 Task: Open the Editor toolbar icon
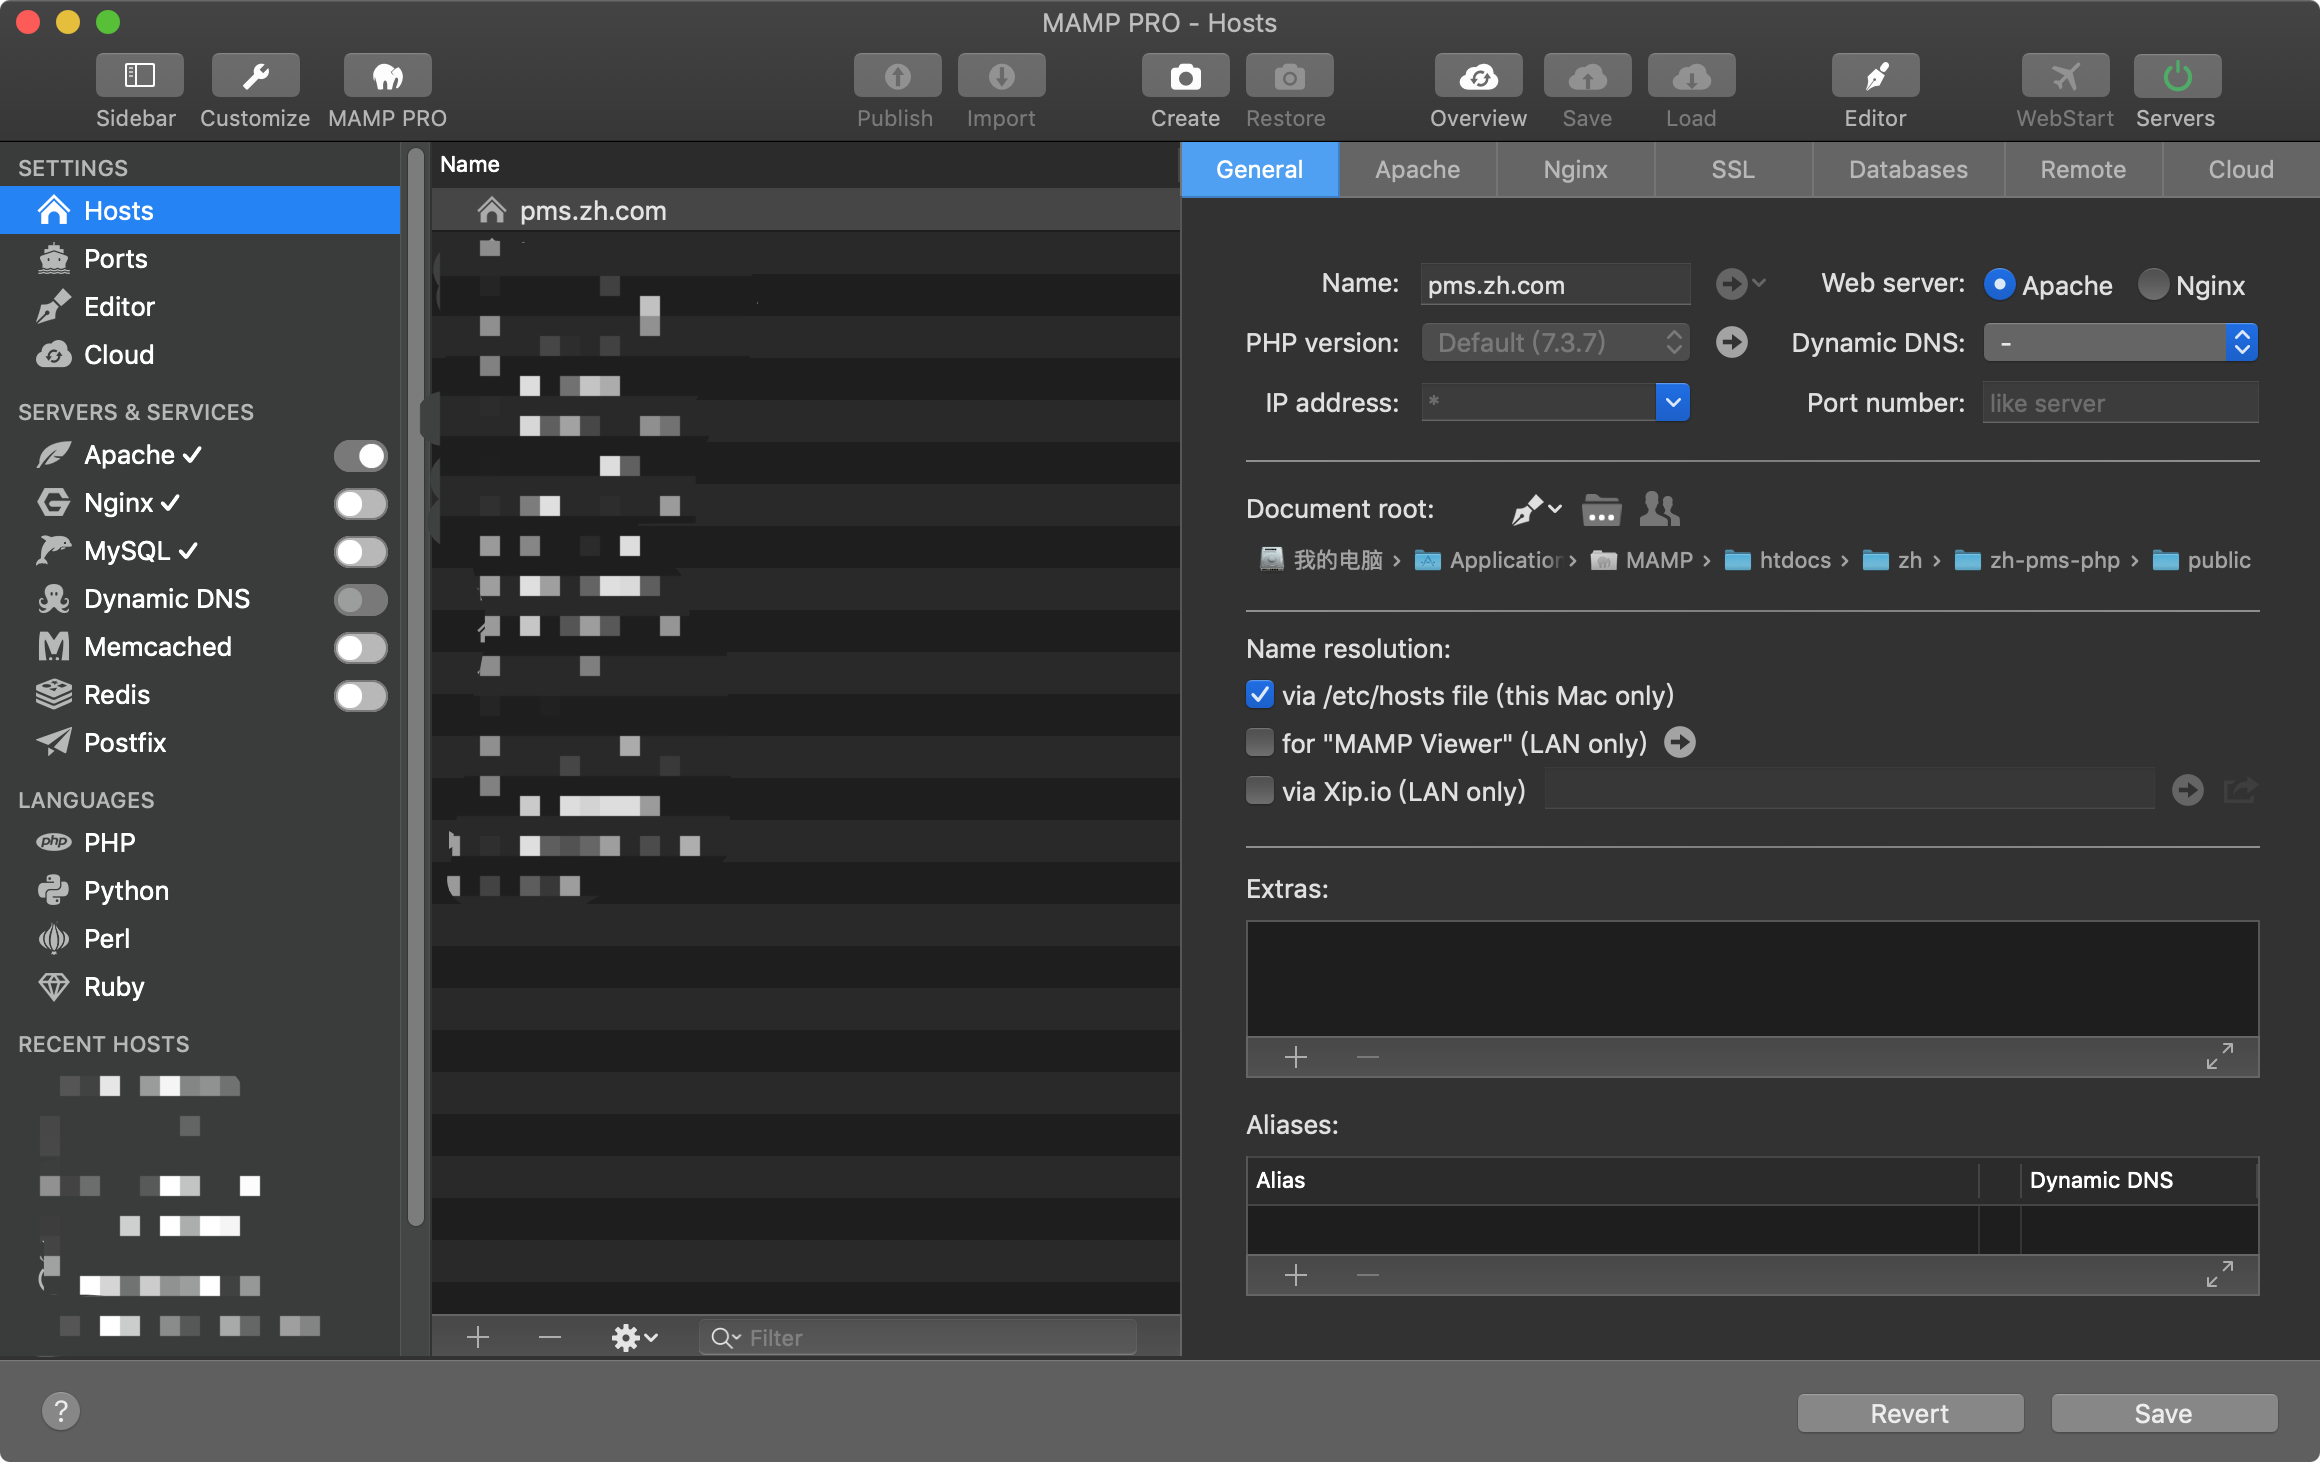(1874, 77)
